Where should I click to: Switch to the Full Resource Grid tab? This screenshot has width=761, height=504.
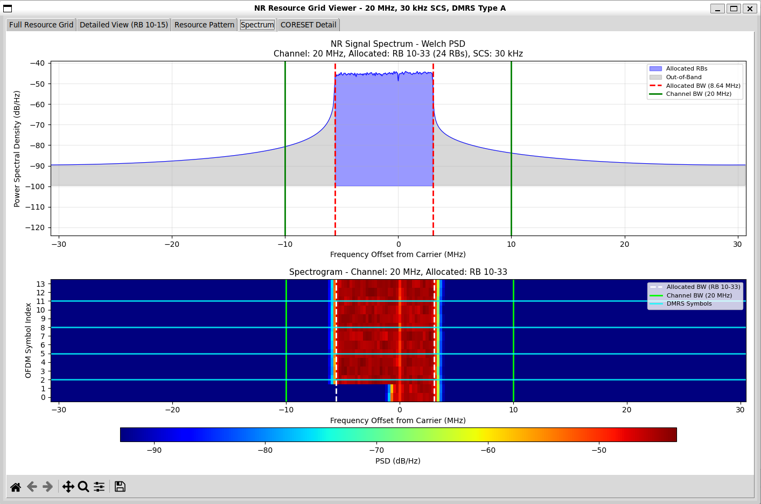[41, 24]
